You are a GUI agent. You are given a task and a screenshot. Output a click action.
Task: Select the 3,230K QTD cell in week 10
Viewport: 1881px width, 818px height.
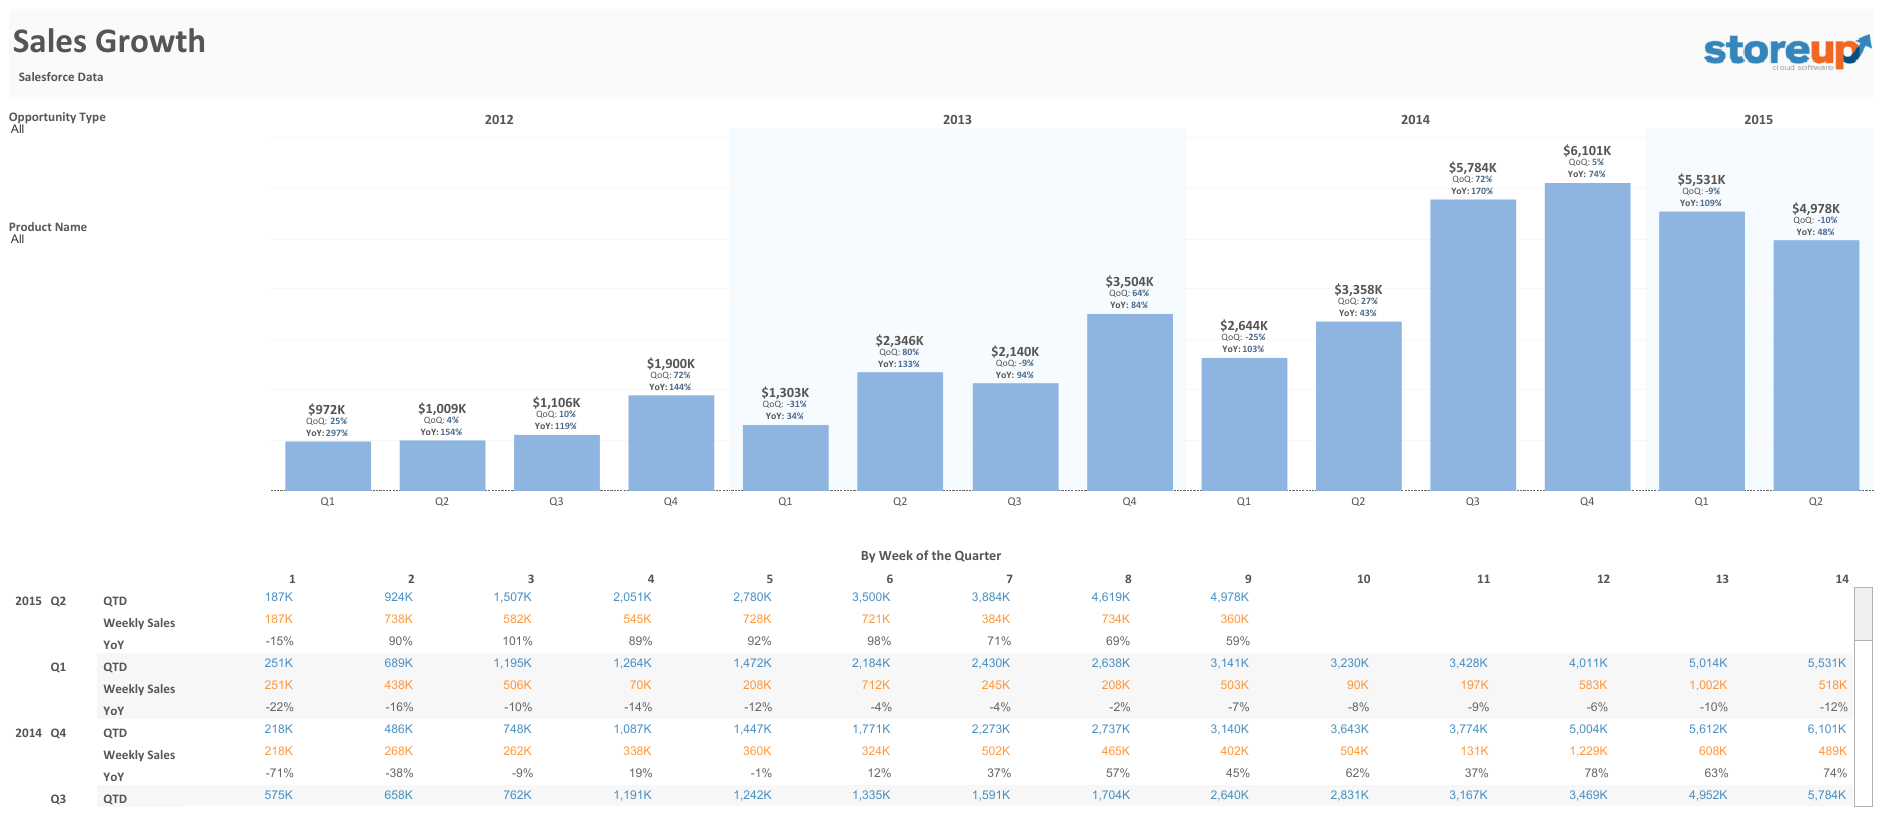pos(1350,663)
